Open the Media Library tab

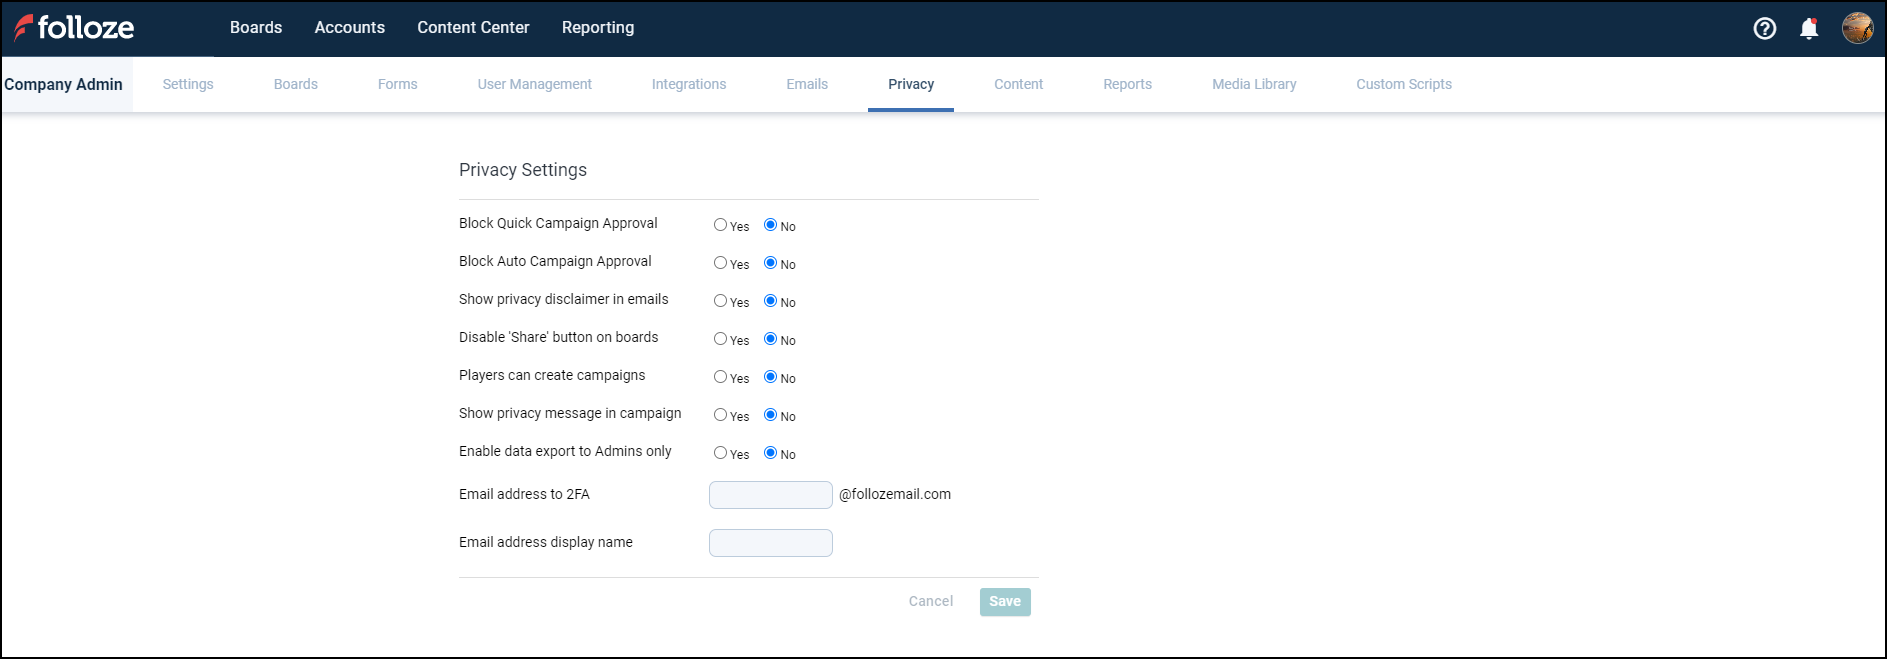[1253, 85]
